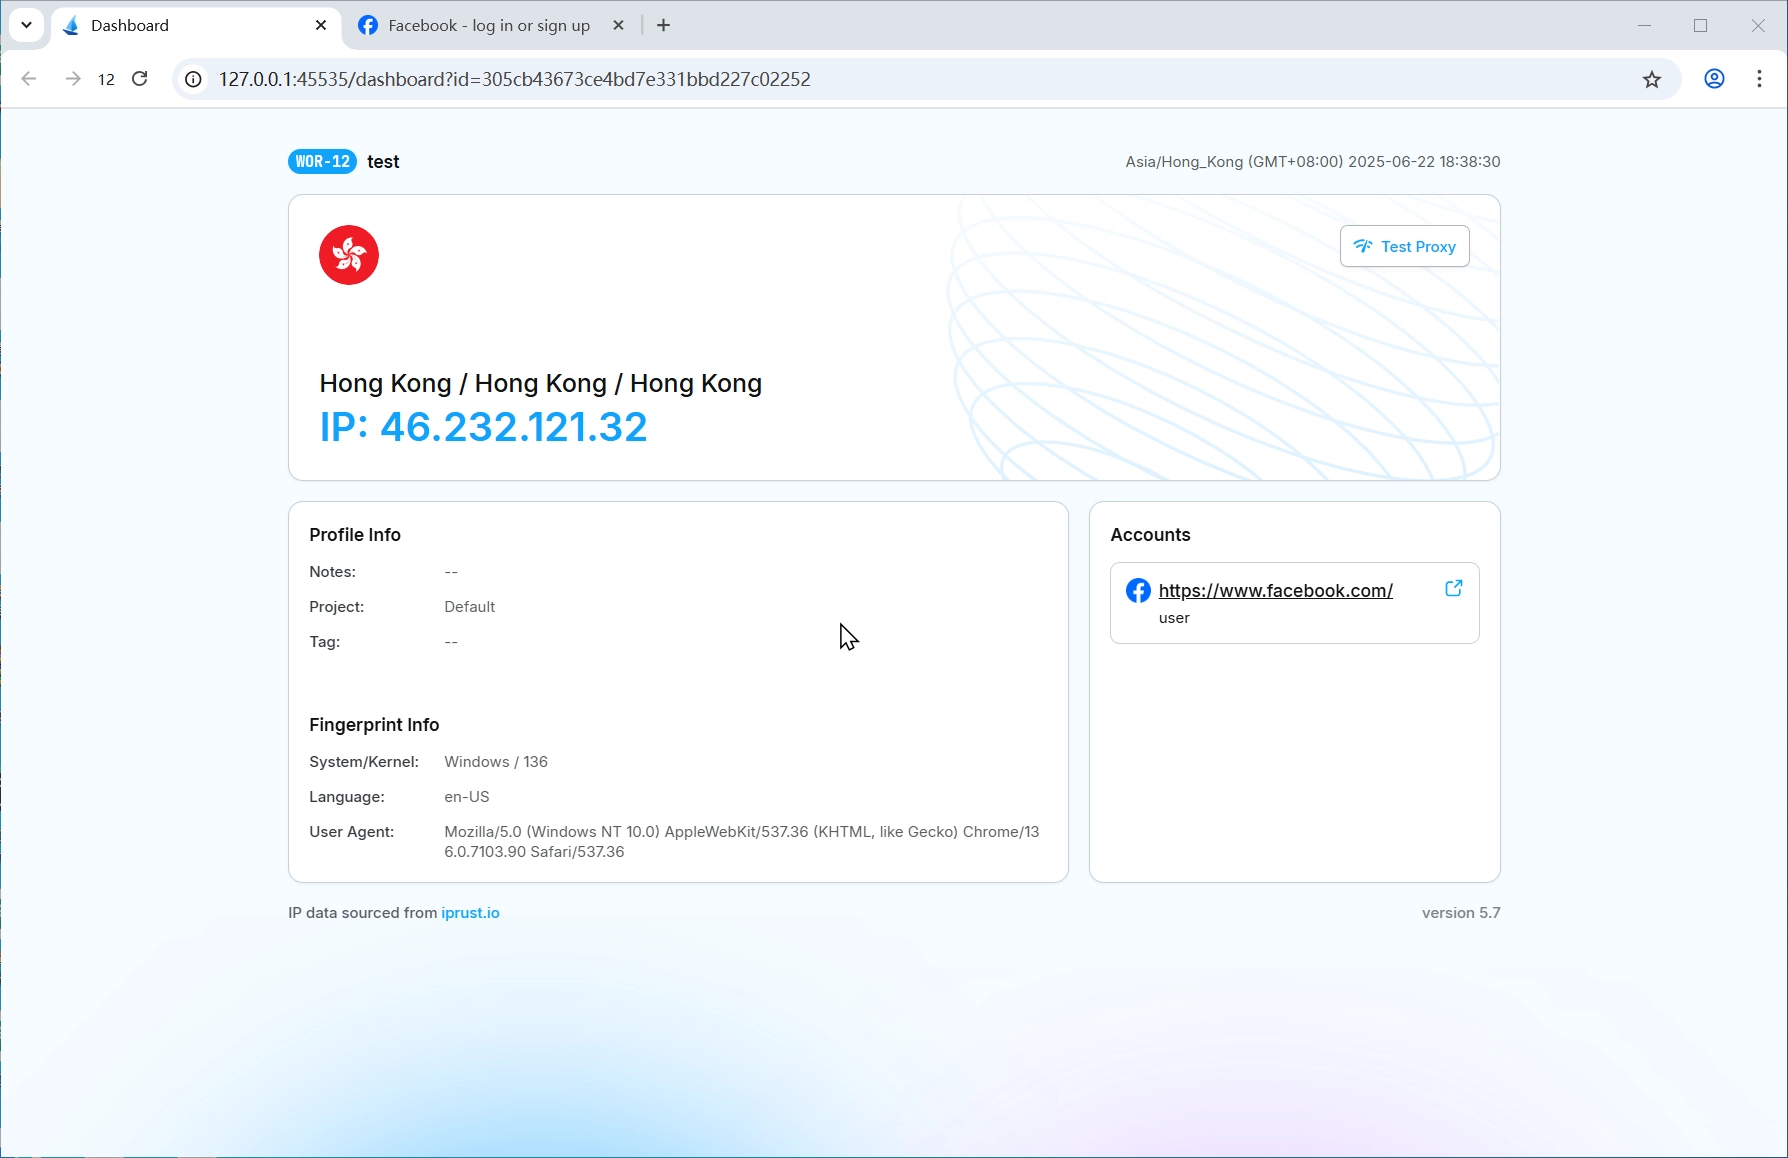1788x1158 pixels.
Task: Click the Hong Kong flag icon
Action: [x=348, y=255]
